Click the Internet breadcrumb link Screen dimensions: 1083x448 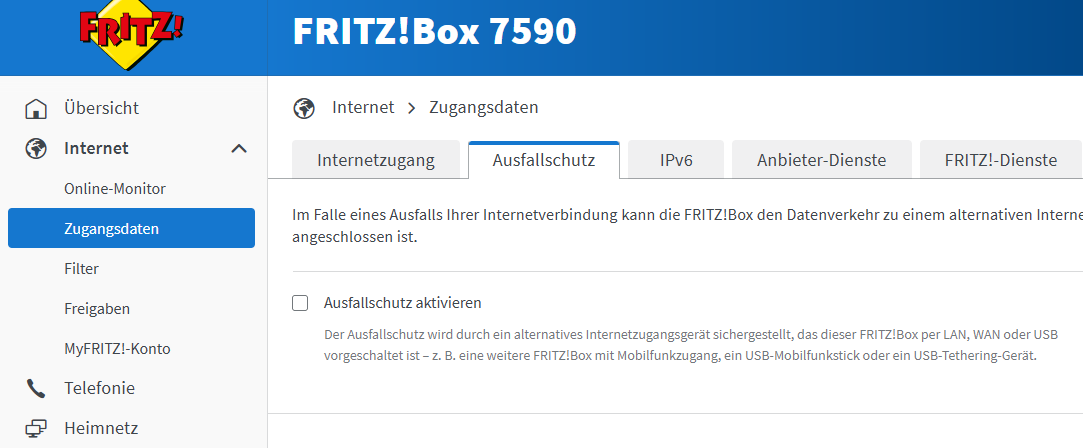pos(363,108)
